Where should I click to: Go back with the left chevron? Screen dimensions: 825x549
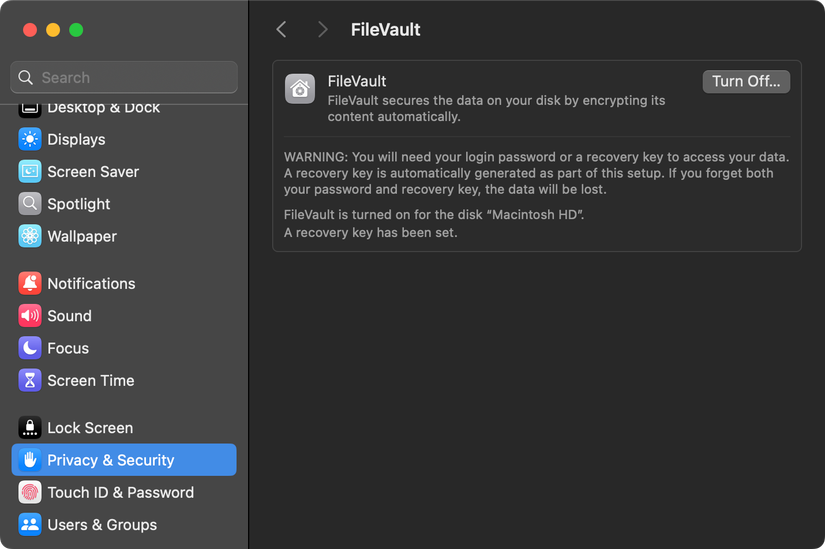tap(282, 30)
